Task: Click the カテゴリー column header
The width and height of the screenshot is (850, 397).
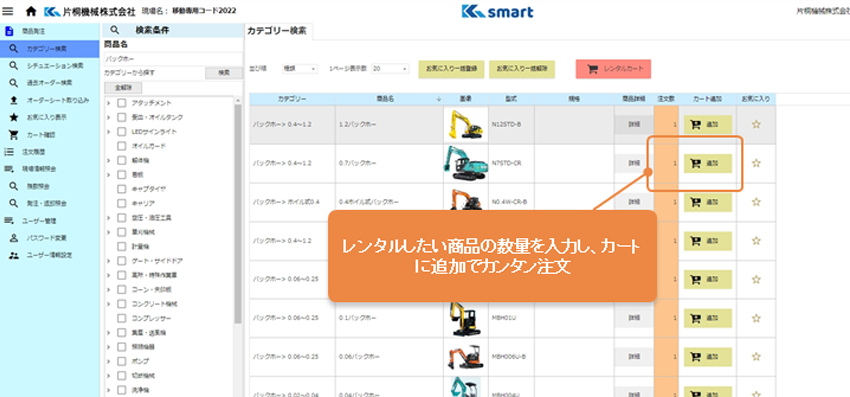Action: (x=292, y=99)
